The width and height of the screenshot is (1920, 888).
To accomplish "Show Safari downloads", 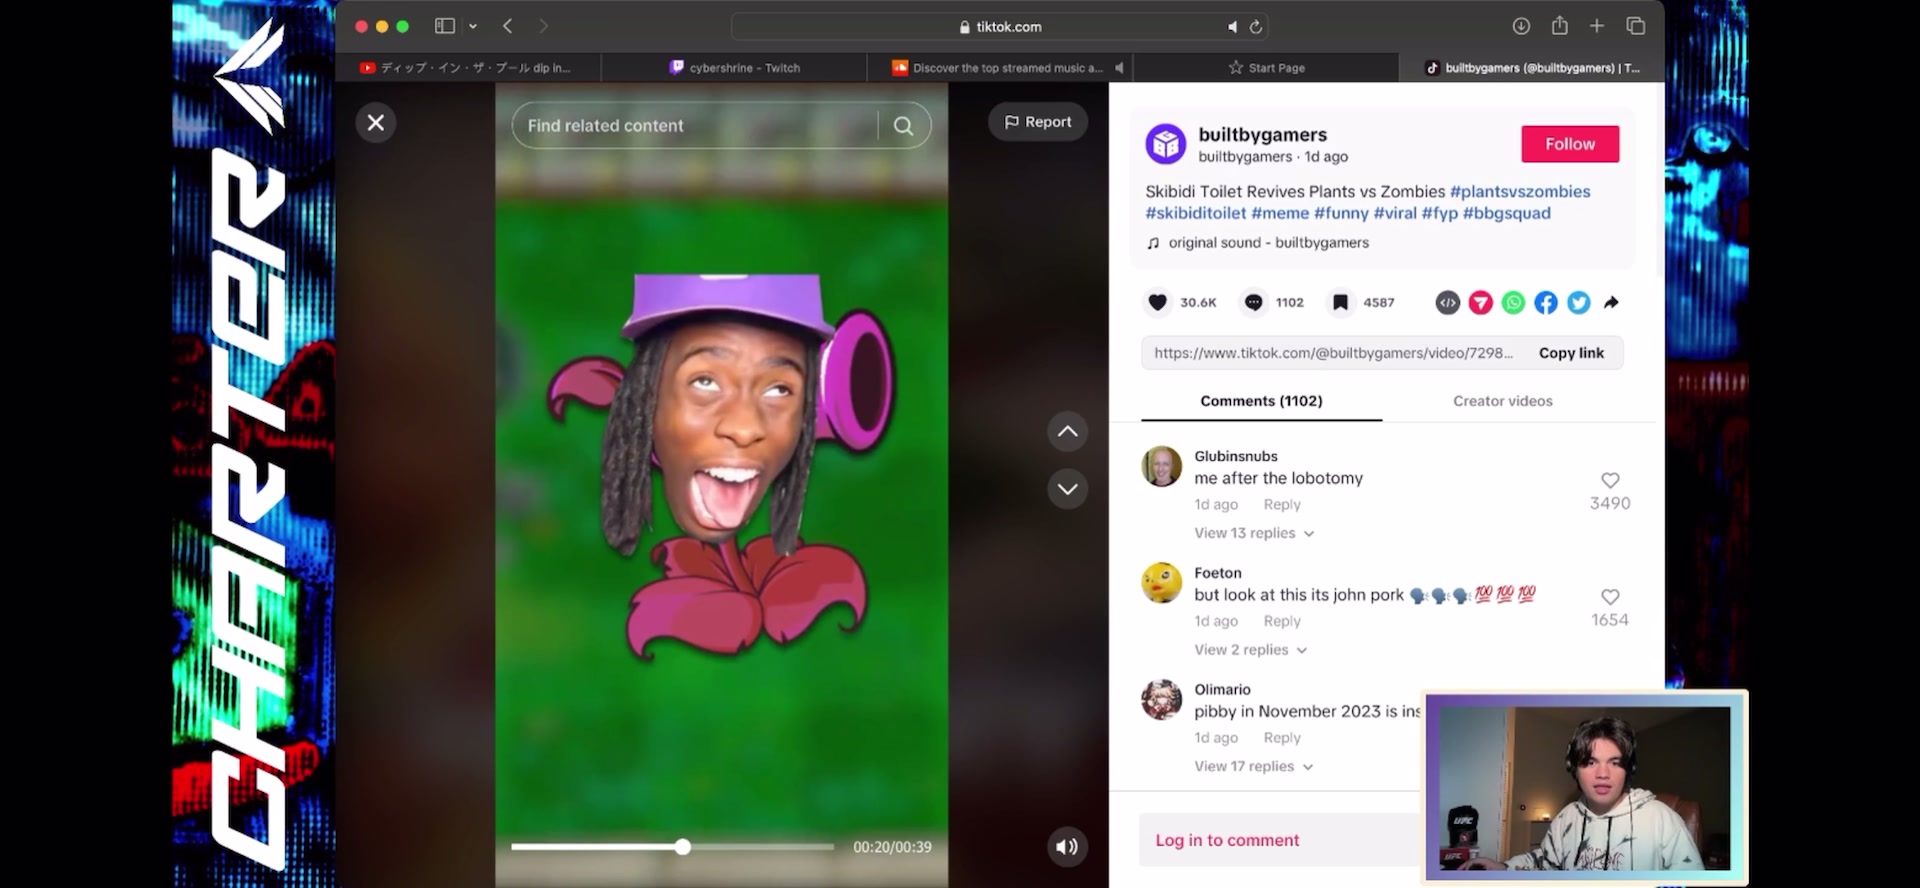I will click(x=1521, y=26).
